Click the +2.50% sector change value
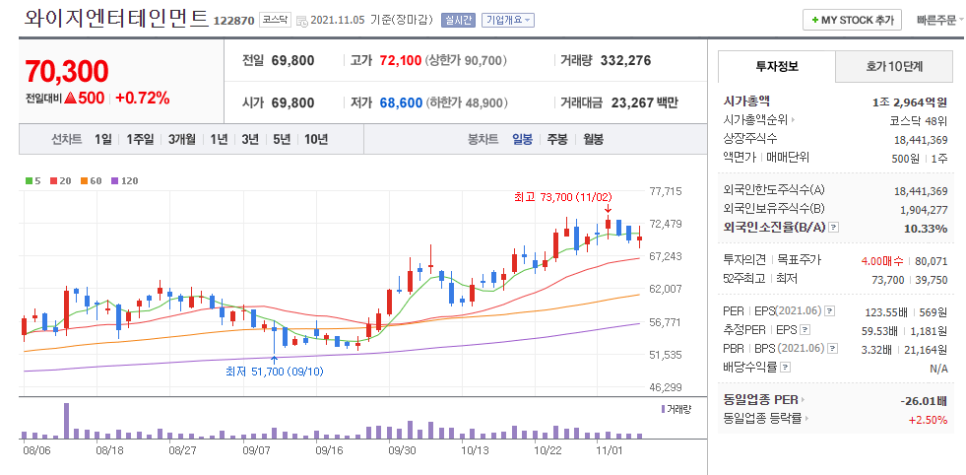This screenshot has height=475, width=966. pyautogui.click(x=928, y=420)
